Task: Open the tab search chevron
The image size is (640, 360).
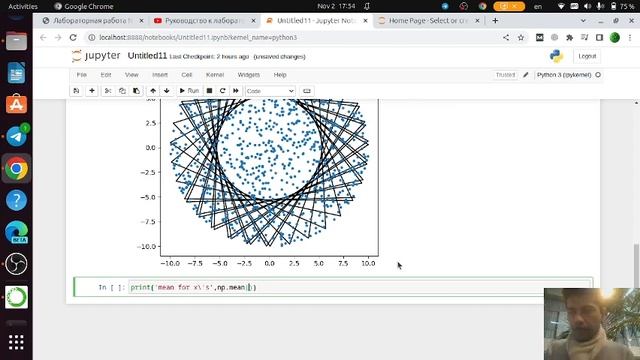Action: (x=583, y=20)
